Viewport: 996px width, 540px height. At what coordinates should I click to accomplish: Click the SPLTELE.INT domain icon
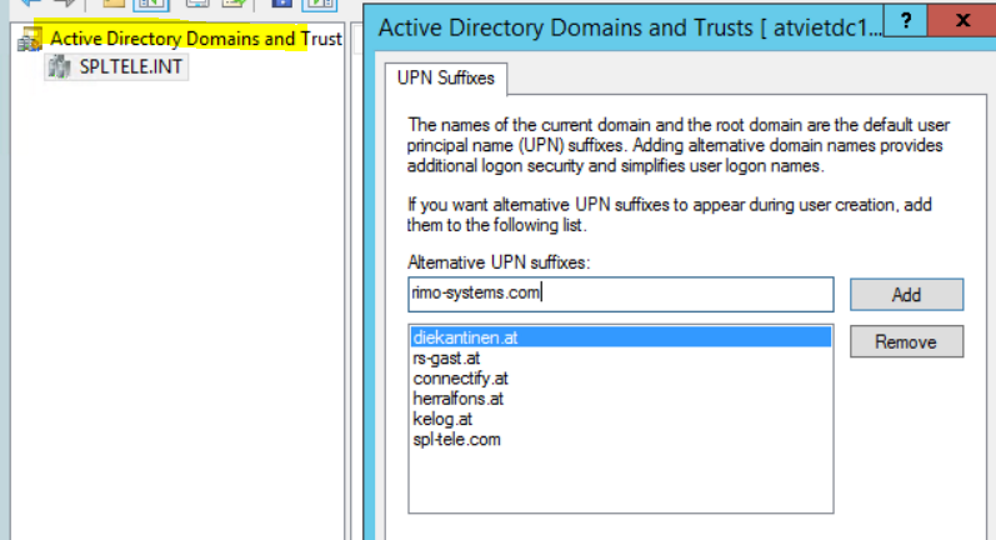[59, 67]
